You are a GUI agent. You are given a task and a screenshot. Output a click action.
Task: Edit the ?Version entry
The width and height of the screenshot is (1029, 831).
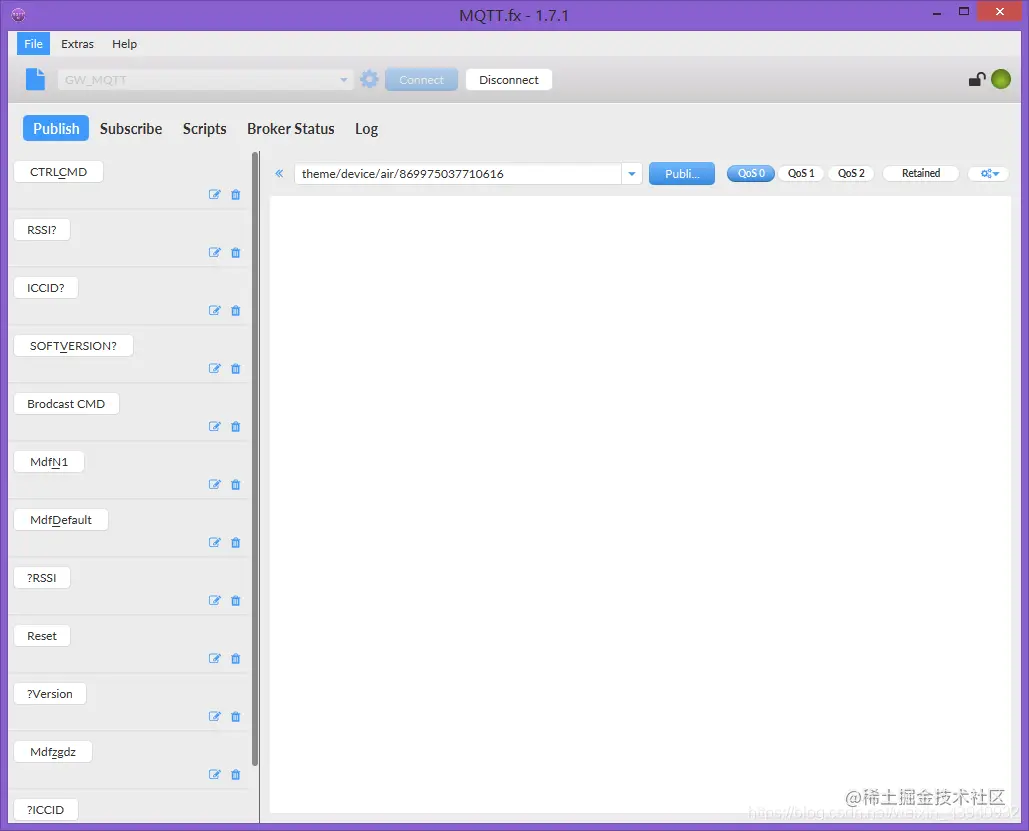click(215, 716)
